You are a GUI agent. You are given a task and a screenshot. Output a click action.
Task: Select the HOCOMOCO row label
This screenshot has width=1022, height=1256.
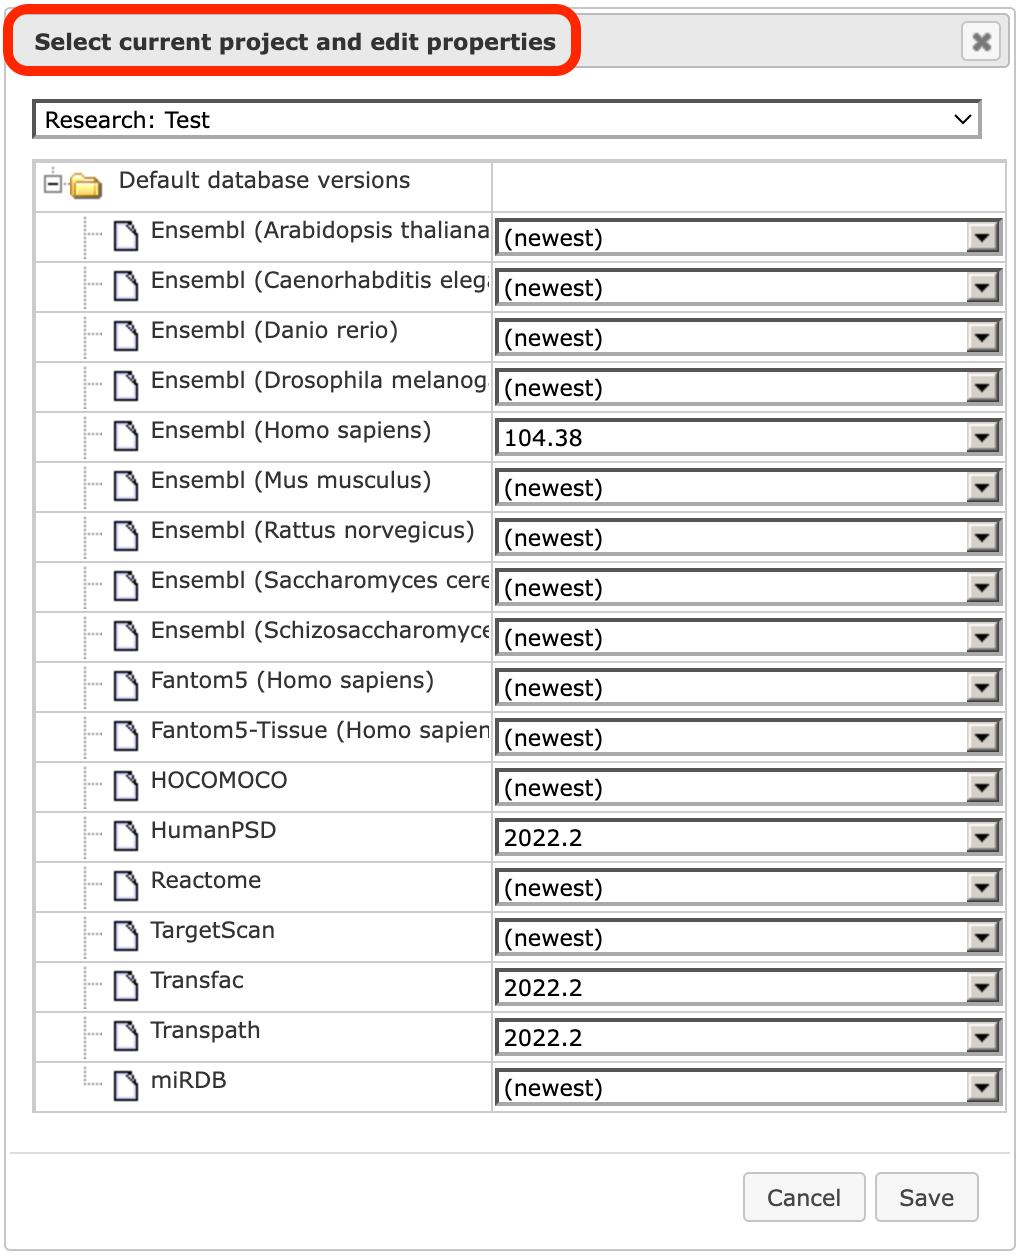(219, 780)
